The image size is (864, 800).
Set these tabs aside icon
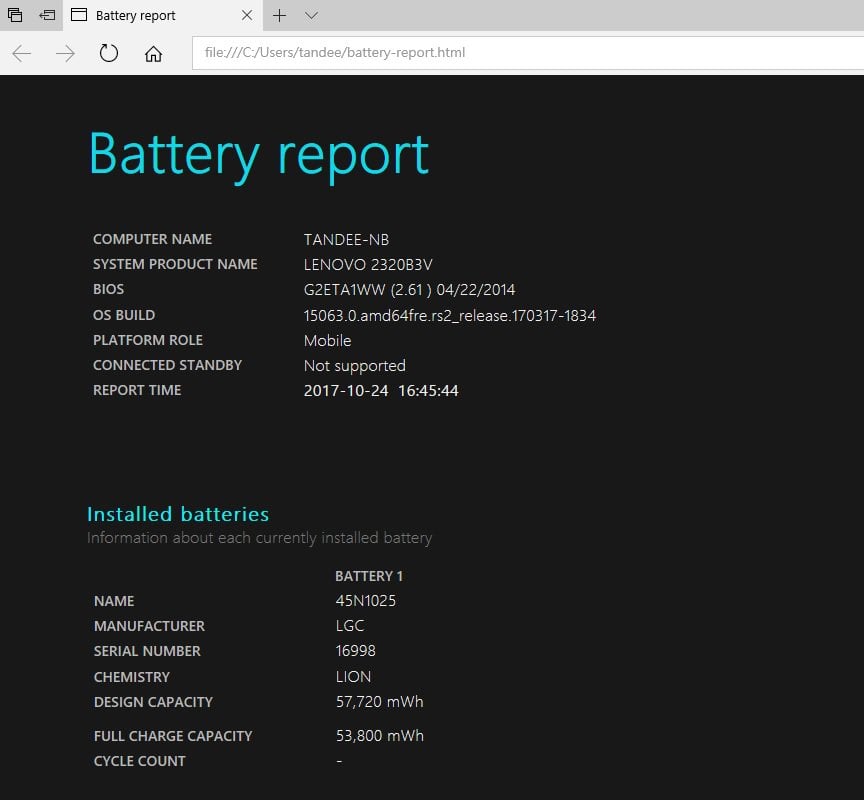tap(47, 15)
